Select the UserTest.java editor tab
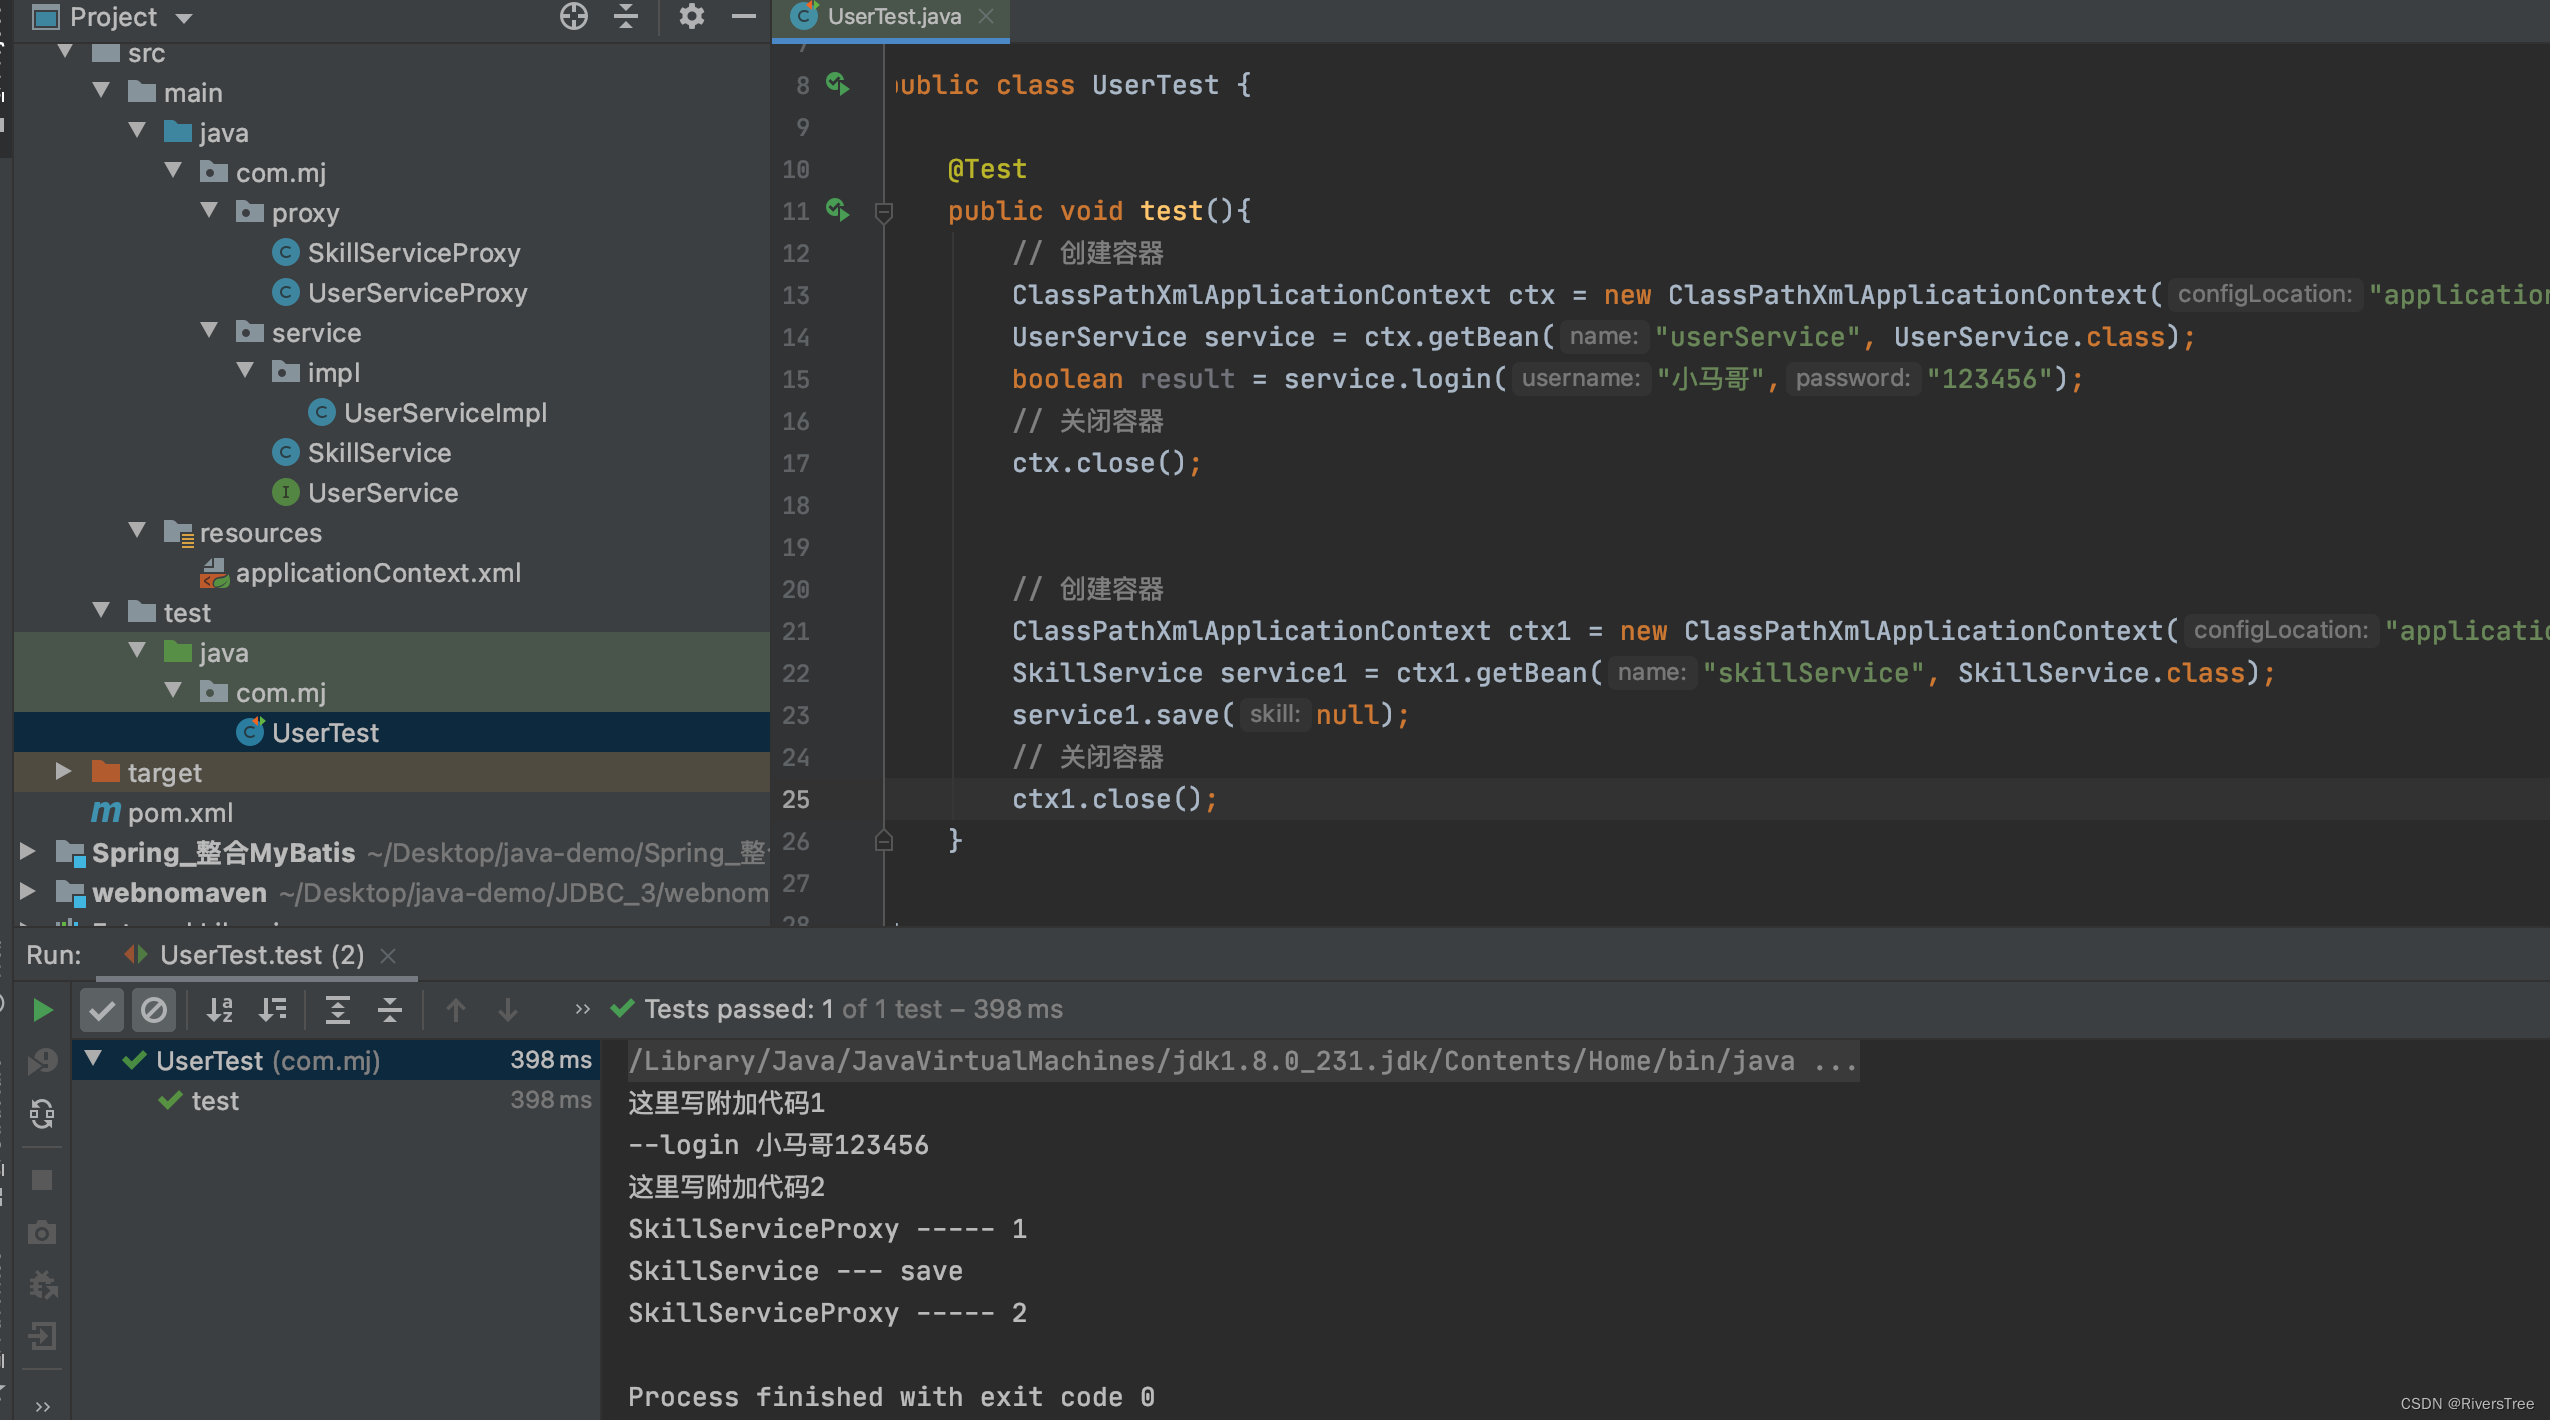The image size is (2550, 1420). (x=893, y=17)
